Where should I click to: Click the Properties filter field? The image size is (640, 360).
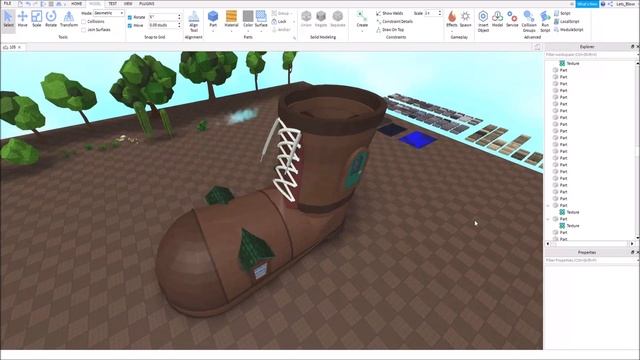click(589, 260)
